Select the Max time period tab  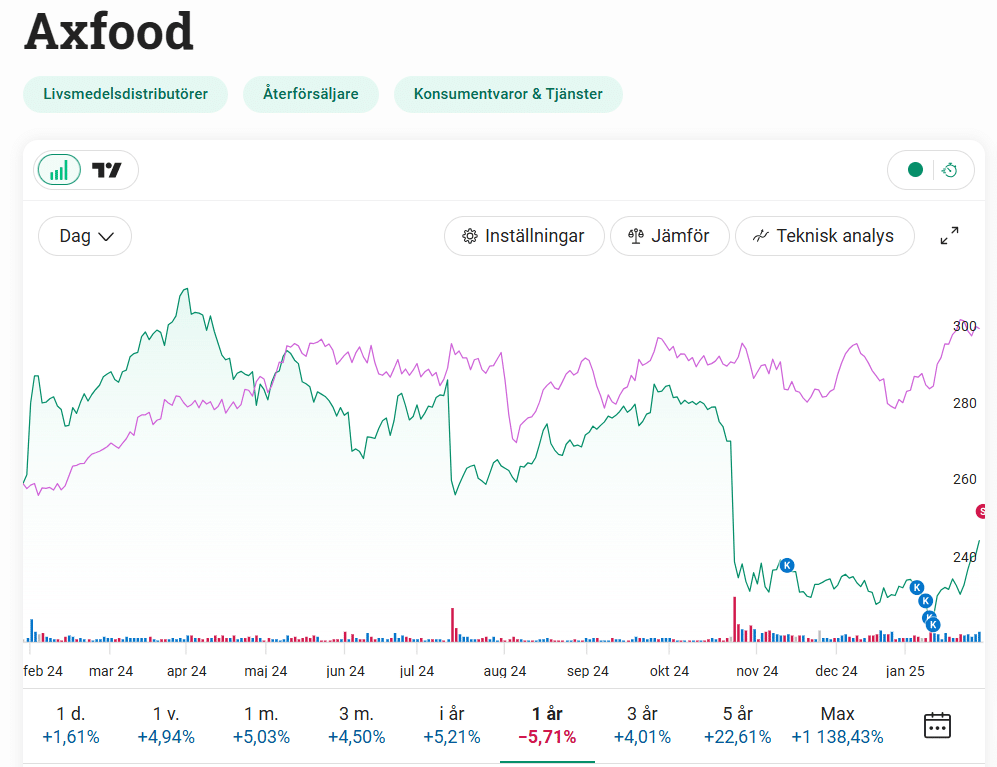(x=837, y=725)
